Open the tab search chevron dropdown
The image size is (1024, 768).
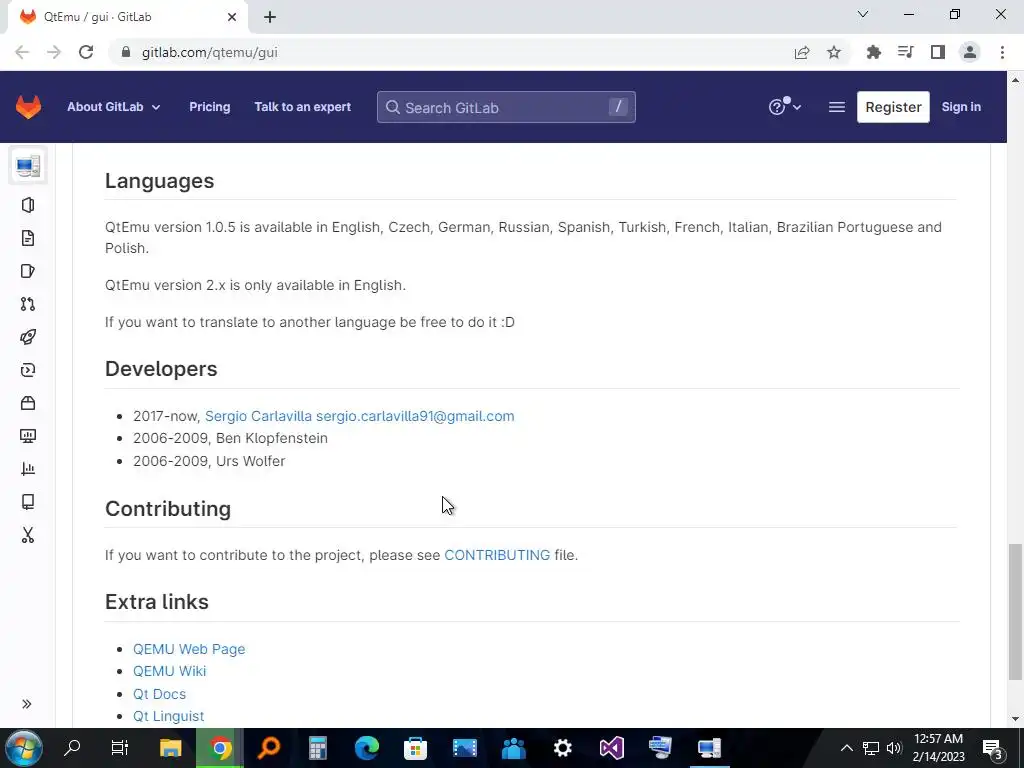point(863,14)
